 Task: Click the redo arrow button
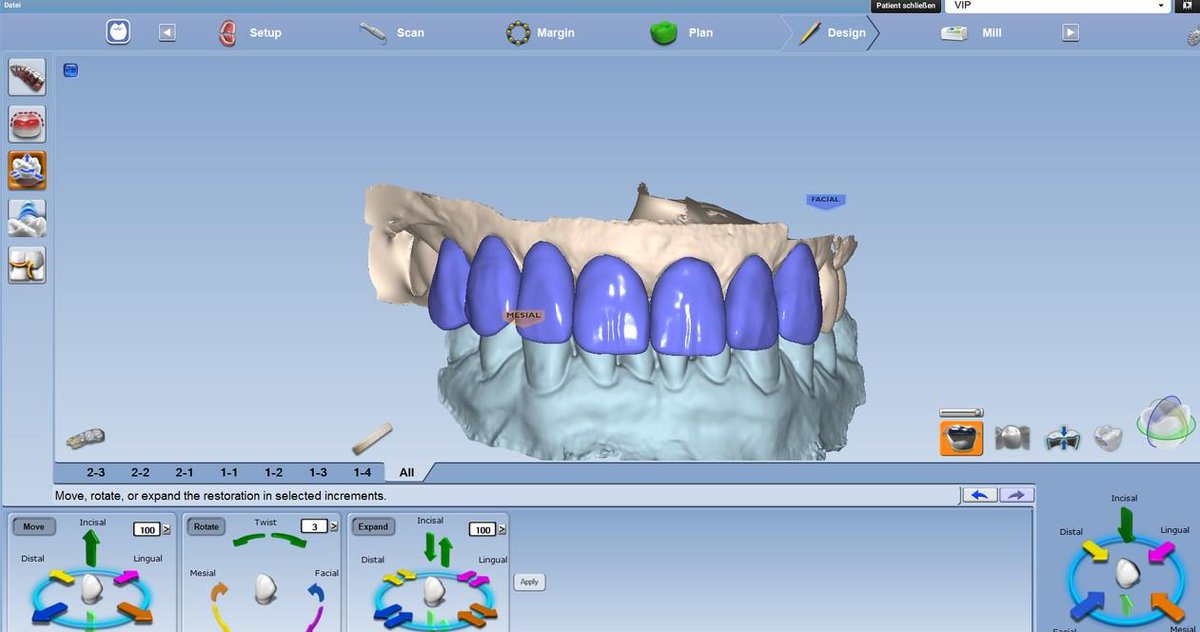[x=1017, y=495]
